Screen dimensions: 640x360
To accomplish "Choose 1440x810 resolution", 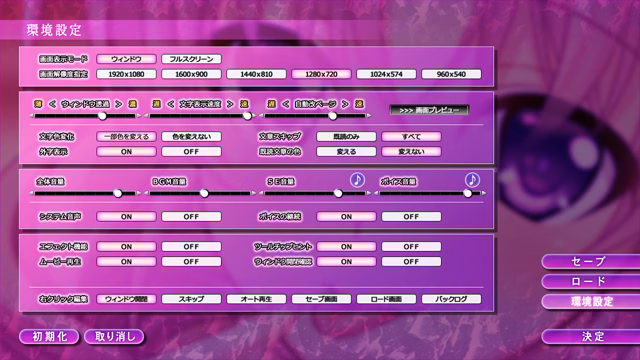I will (256, 74).
